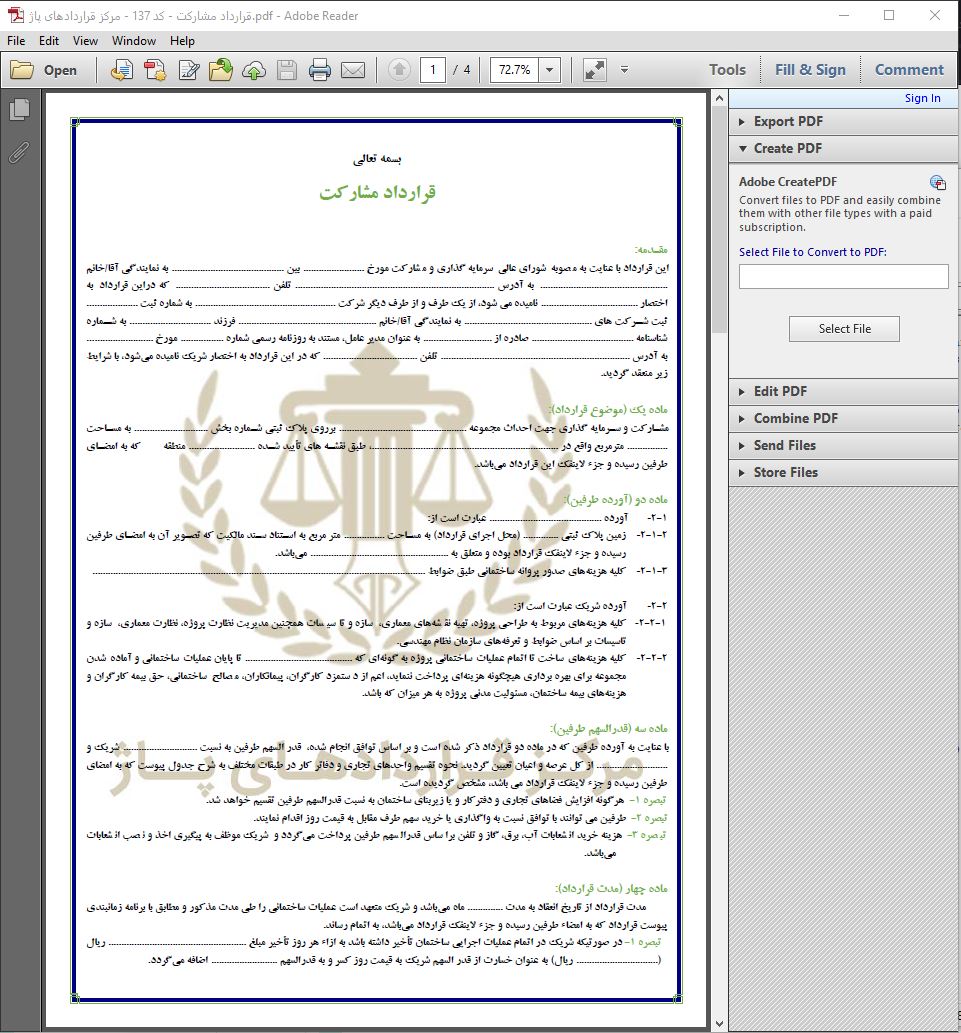Click the email envelope icon

point(353,70)
